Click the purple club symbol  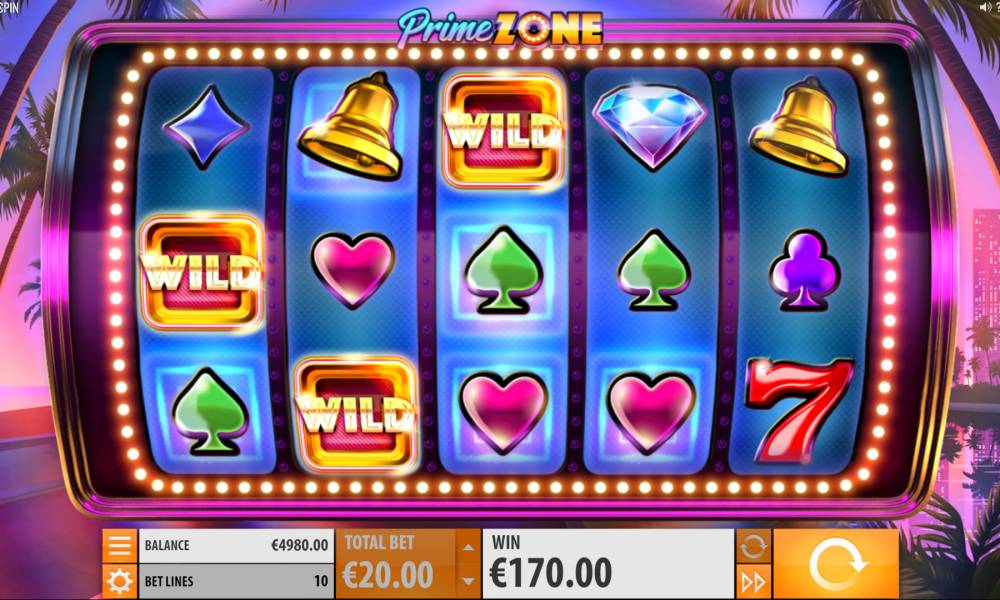(x=804, y=270)
